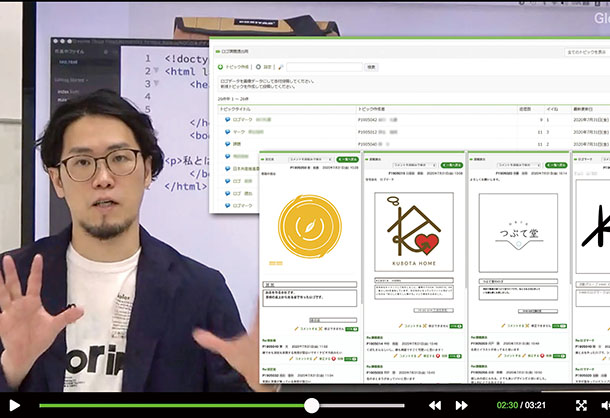This screenshot has height=418, width=610.
Task: Click the green pill button in the つぶて堂 panel header
Action: (556, 165)
